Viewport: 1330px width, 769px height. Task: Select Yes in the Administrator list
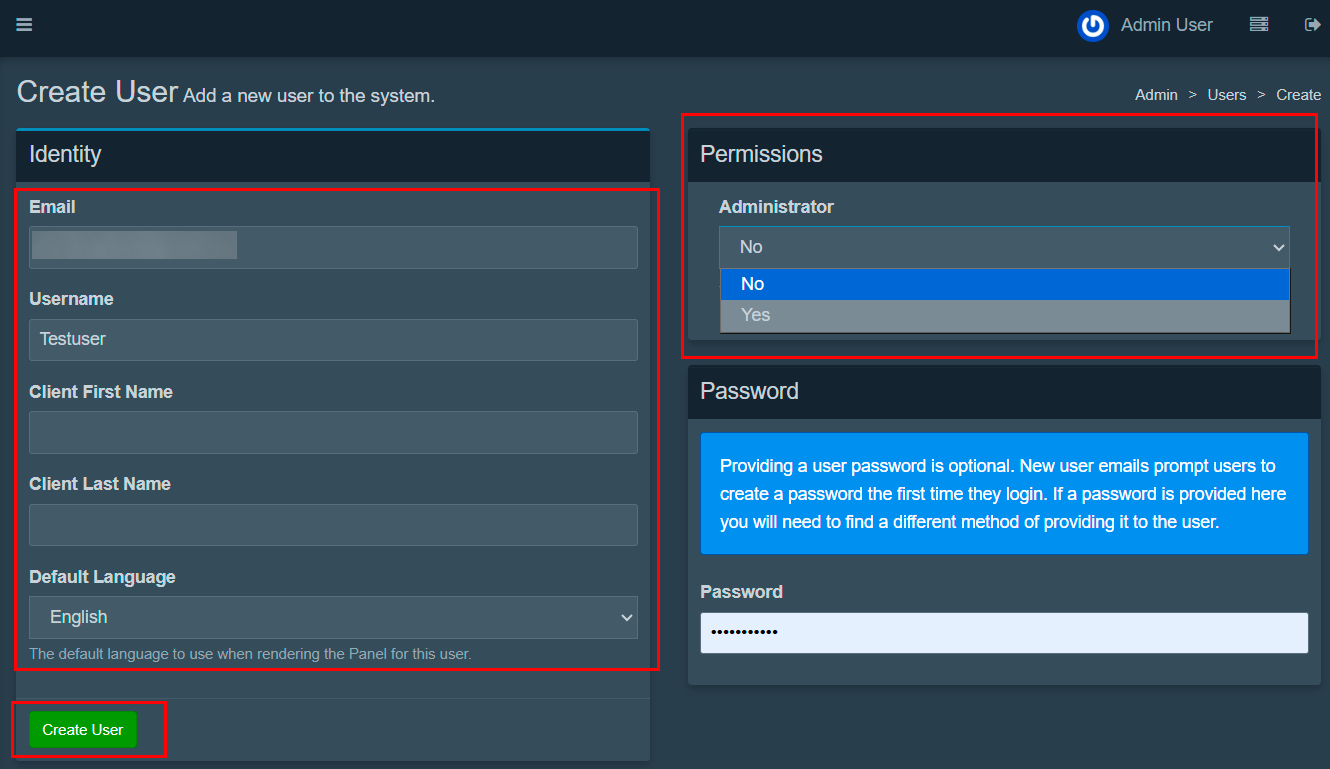(1004, 315)
